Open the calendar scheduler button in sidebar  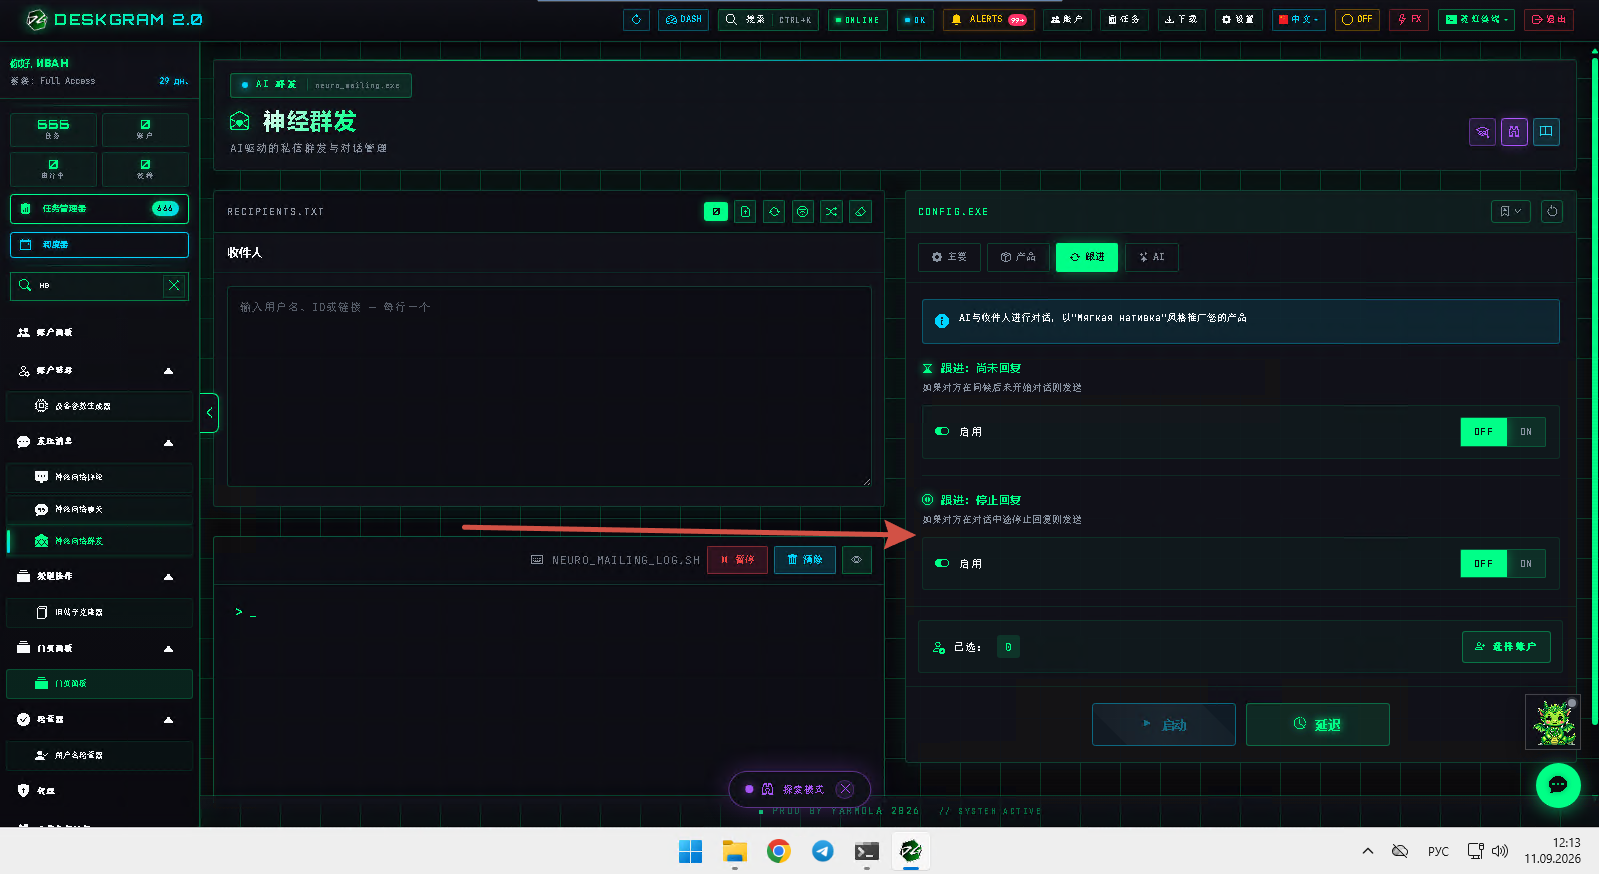pos(99,244)
